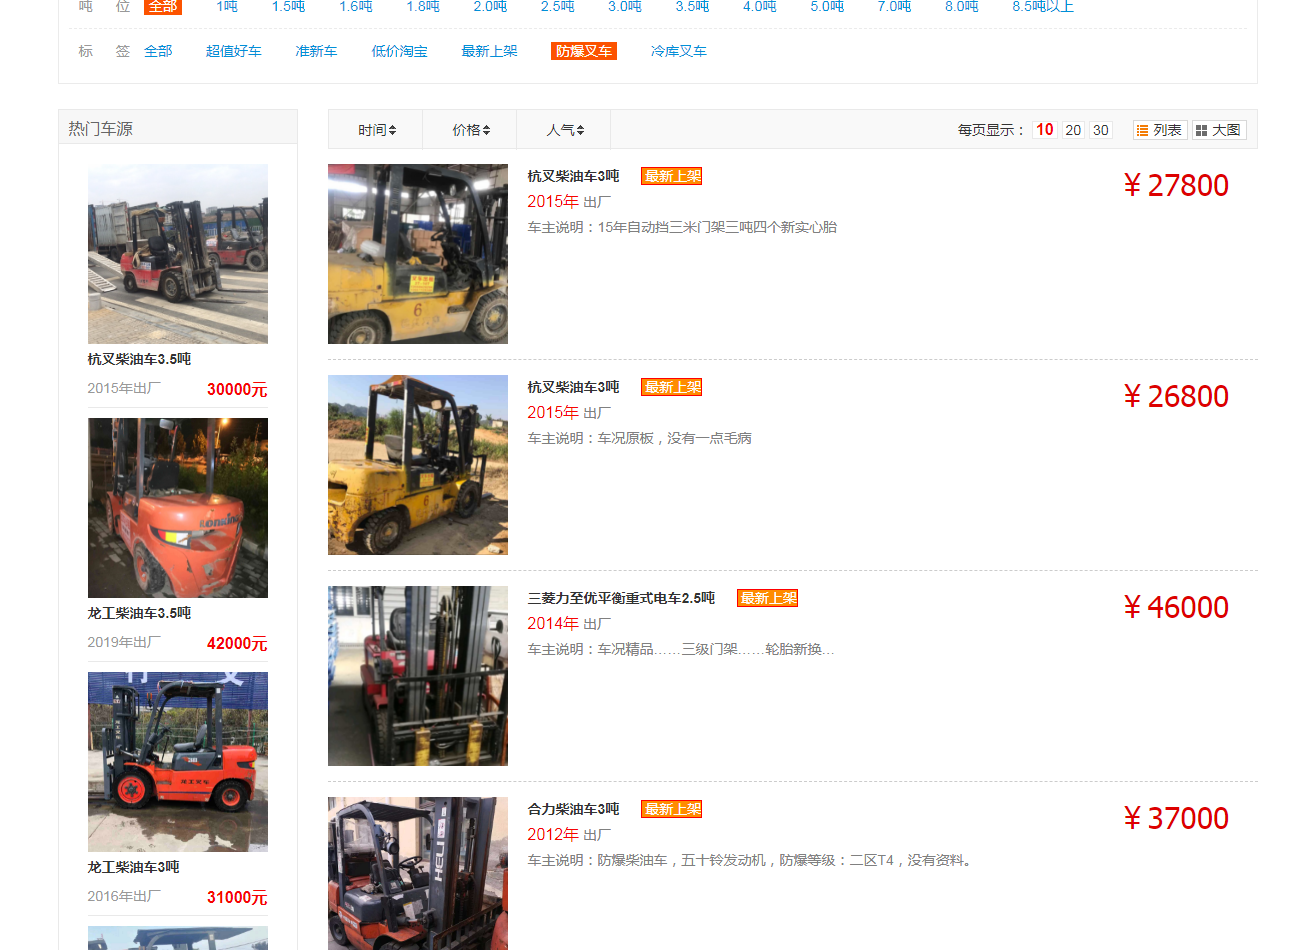Click sidebar price 30000元
This screenshot has height=950, width=1289.
click(x=237, y=390)
